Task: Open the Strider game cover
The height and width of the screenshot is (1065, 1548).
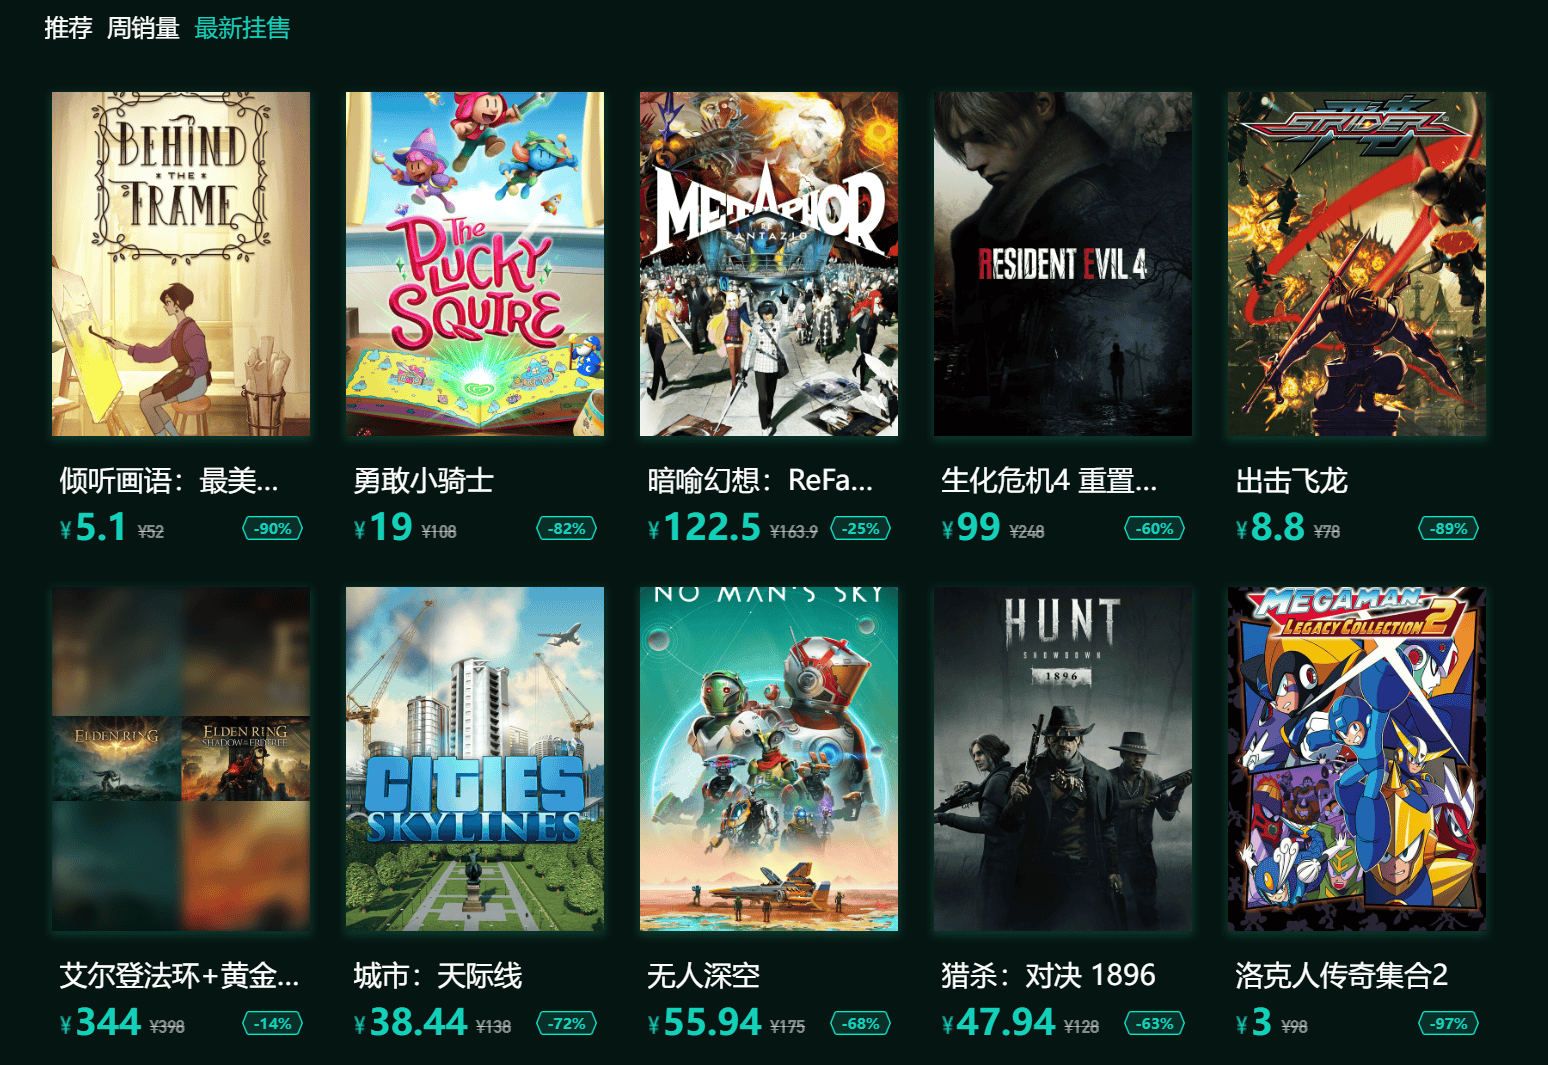Action: (x=1357, y=264)
